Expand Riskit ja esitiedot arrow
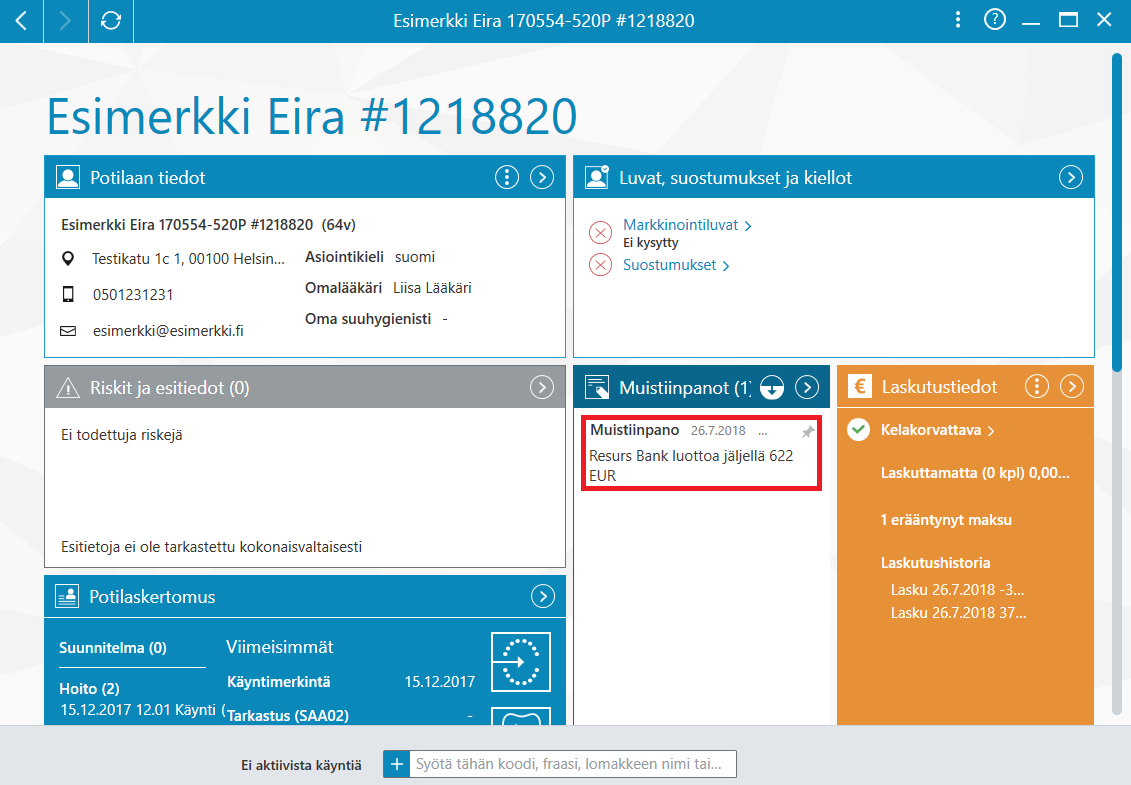Image resolution: width=1131 pixels, height=785 pixels. pyautogui.click(x=542, y=387)
